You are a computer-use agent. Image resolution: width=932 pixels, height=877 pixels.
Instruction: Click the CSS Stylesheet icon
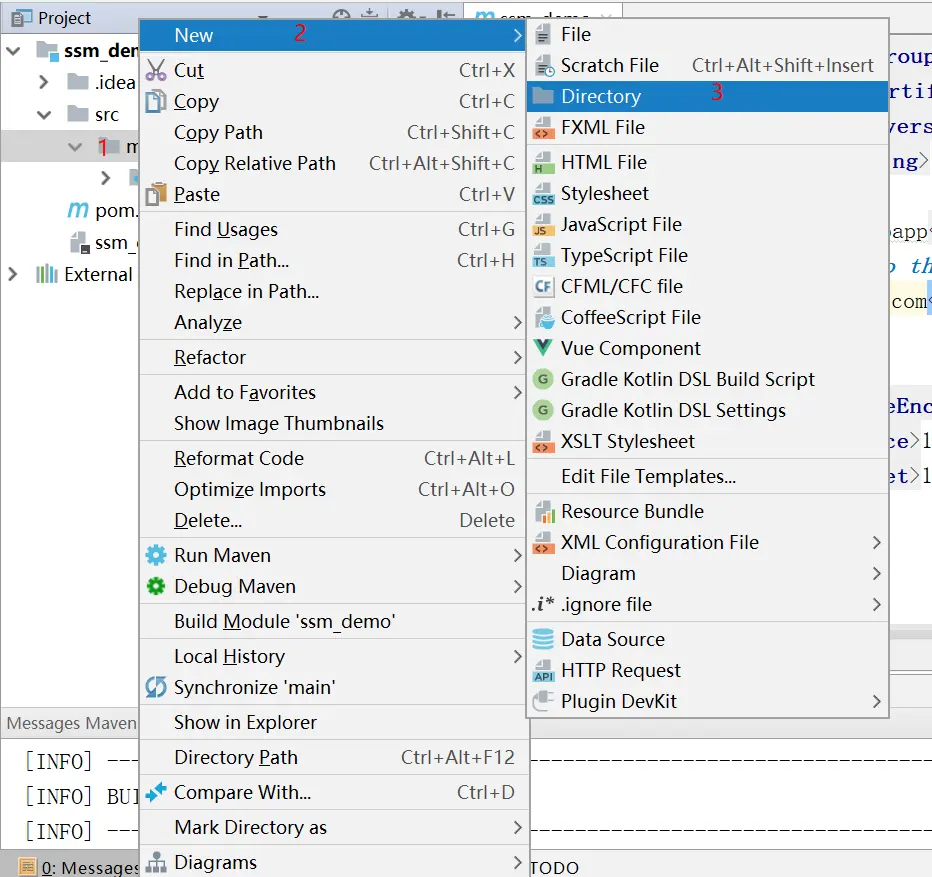point(543,194)
